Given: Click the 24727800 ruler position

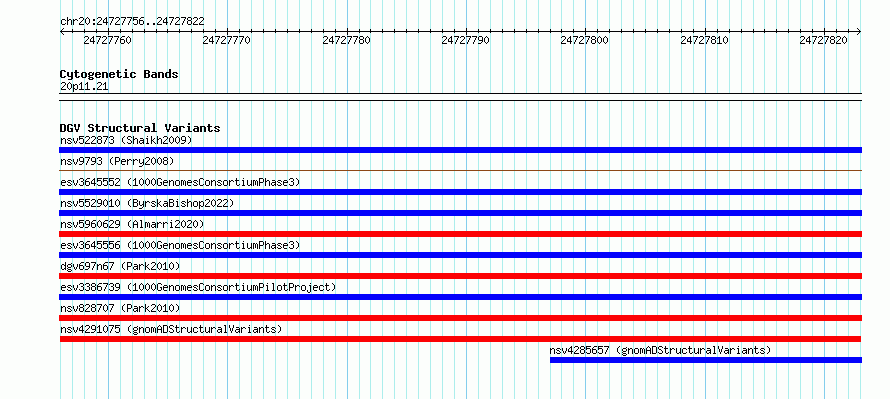Looking at the screenshot, I should 585,40.
